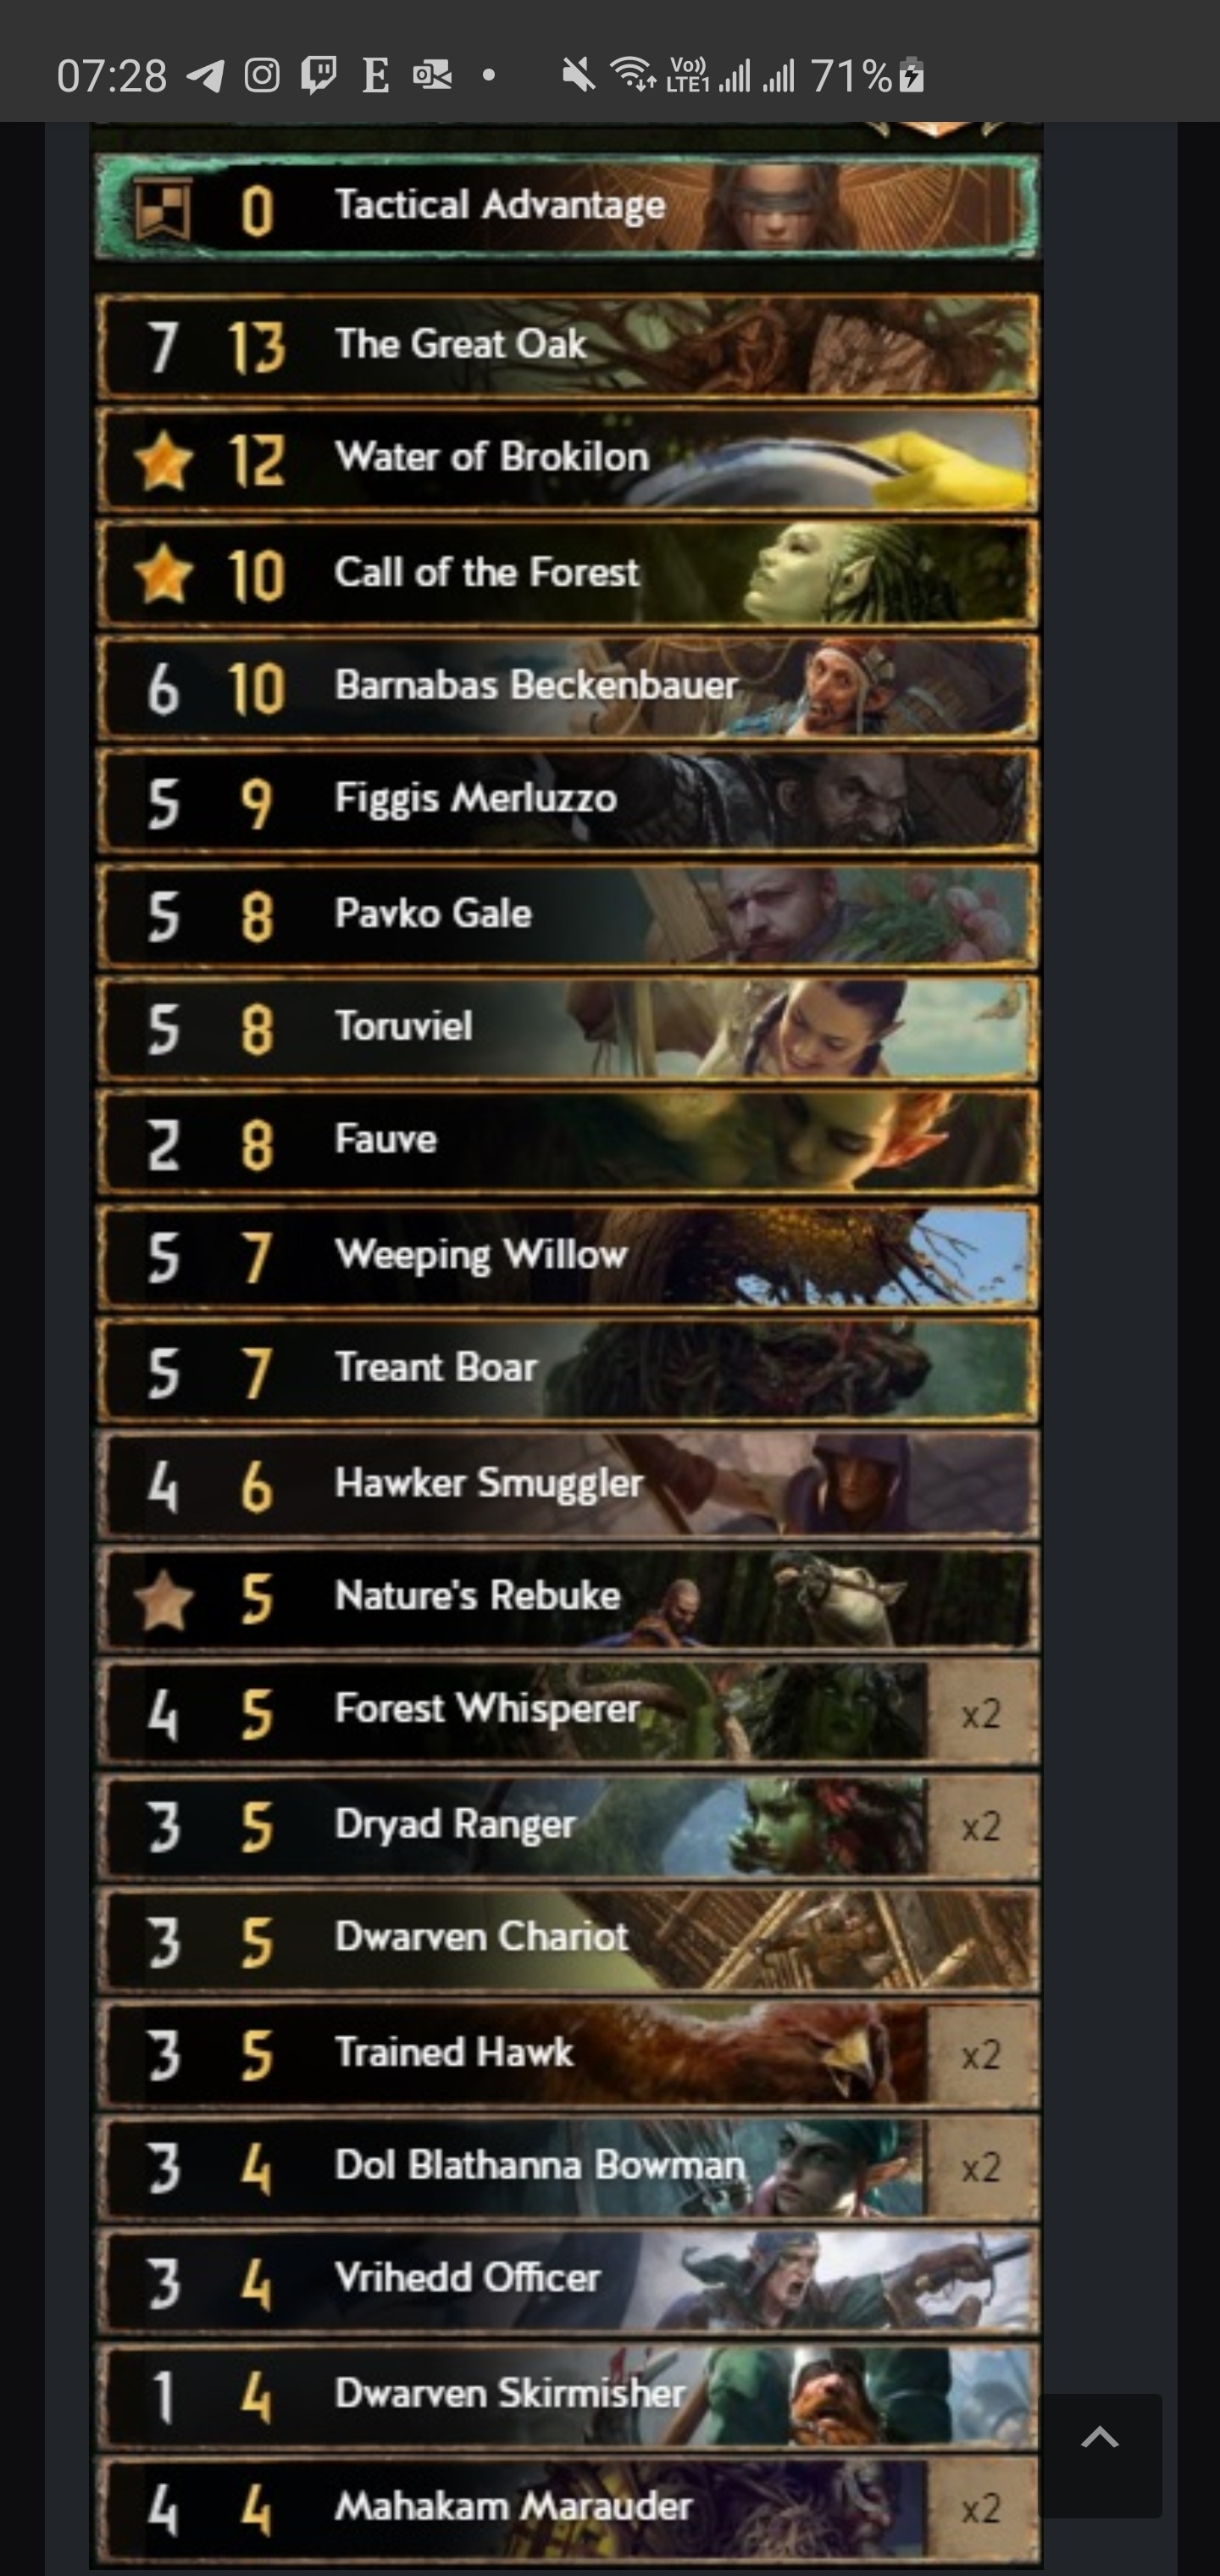Open the Figgis Merluzzo card entry

click(567, 802)
